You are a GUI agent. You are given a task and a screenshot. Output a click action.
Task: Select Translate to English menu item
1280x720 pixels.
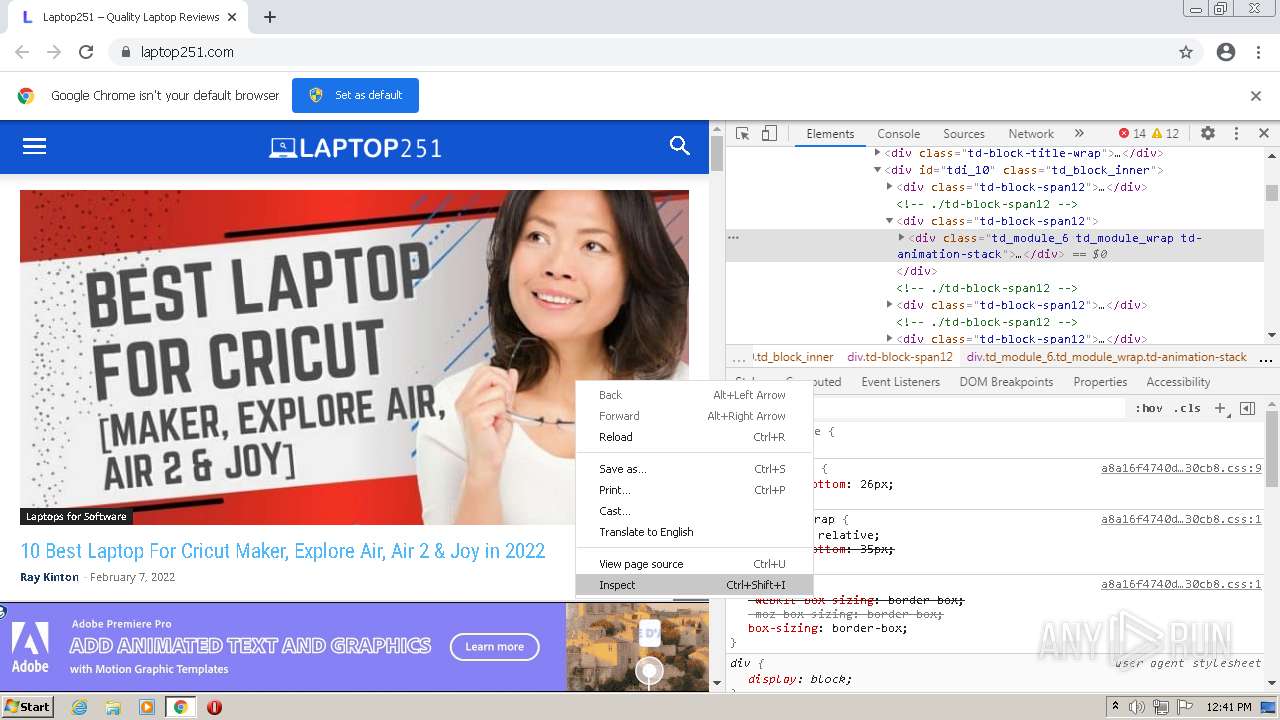point(694,532)
